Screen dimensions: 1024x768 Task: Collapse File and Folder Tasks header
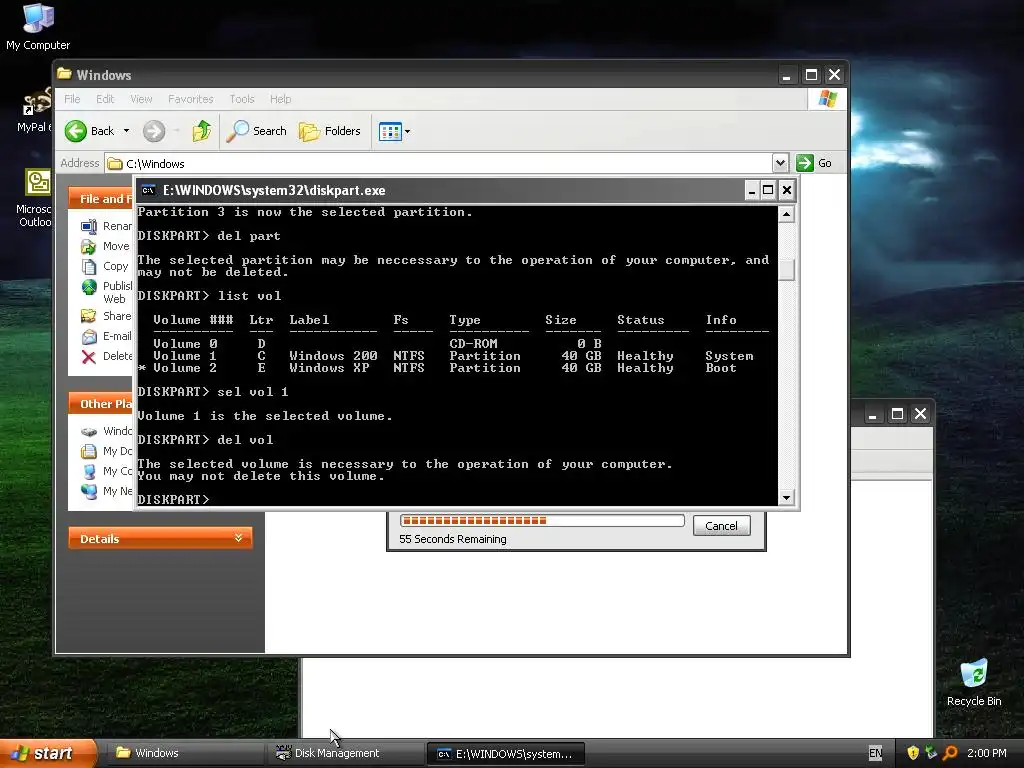tap(101, 199)
